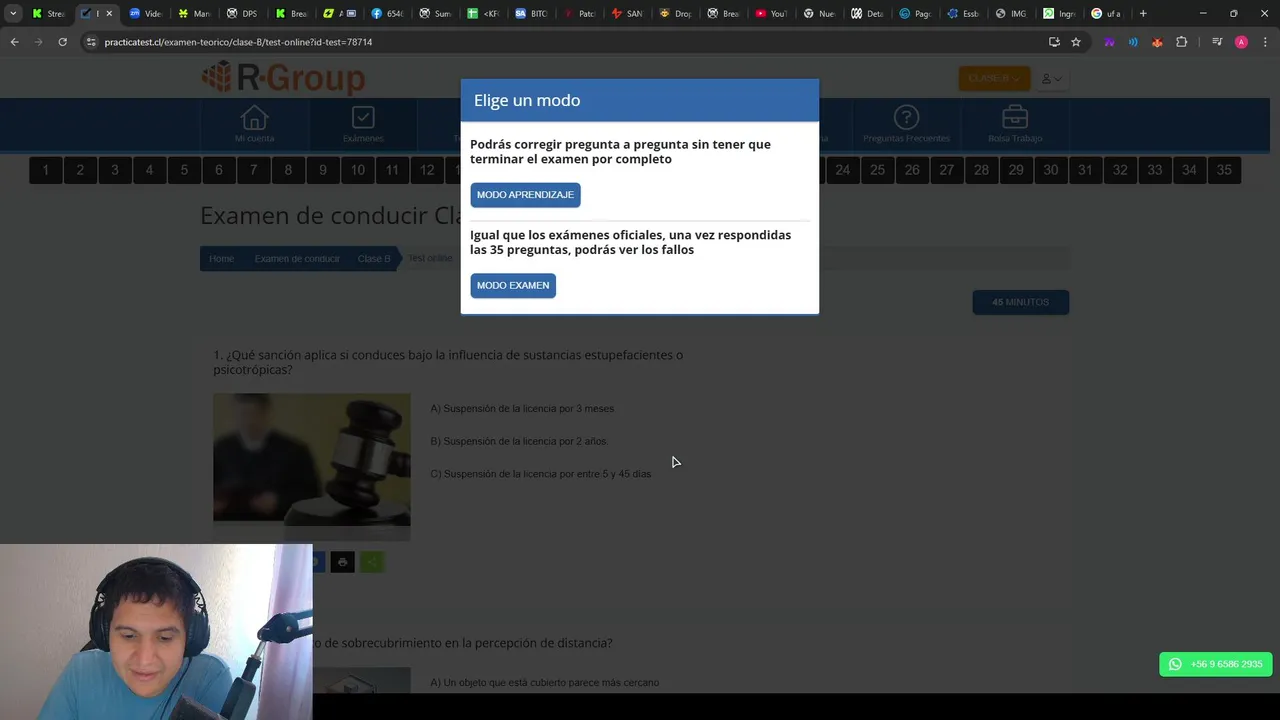The image size is (1280, 720).
Task: Close the active practicatest tab
Action: 109,13
